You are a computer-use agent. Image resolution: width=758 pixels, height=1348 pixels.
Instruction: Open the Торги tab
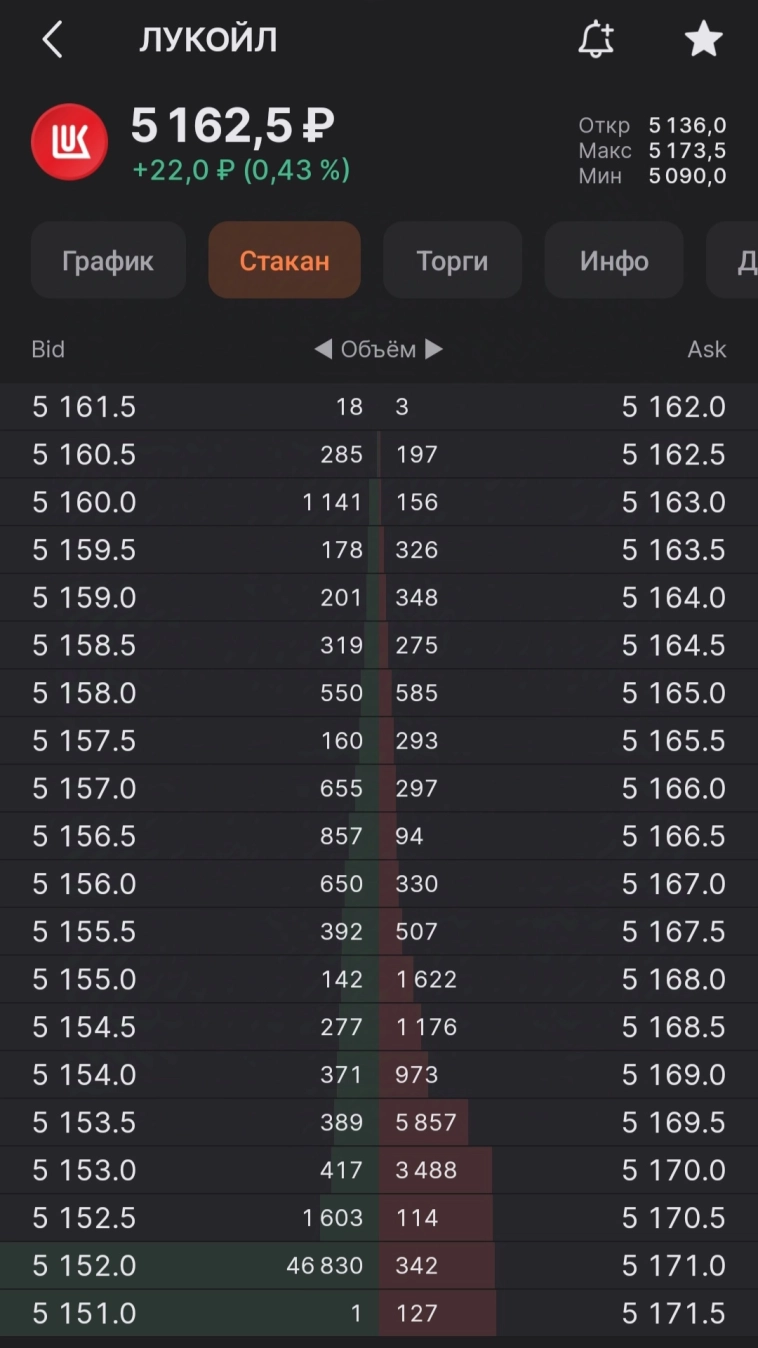[x=452, y=261]
